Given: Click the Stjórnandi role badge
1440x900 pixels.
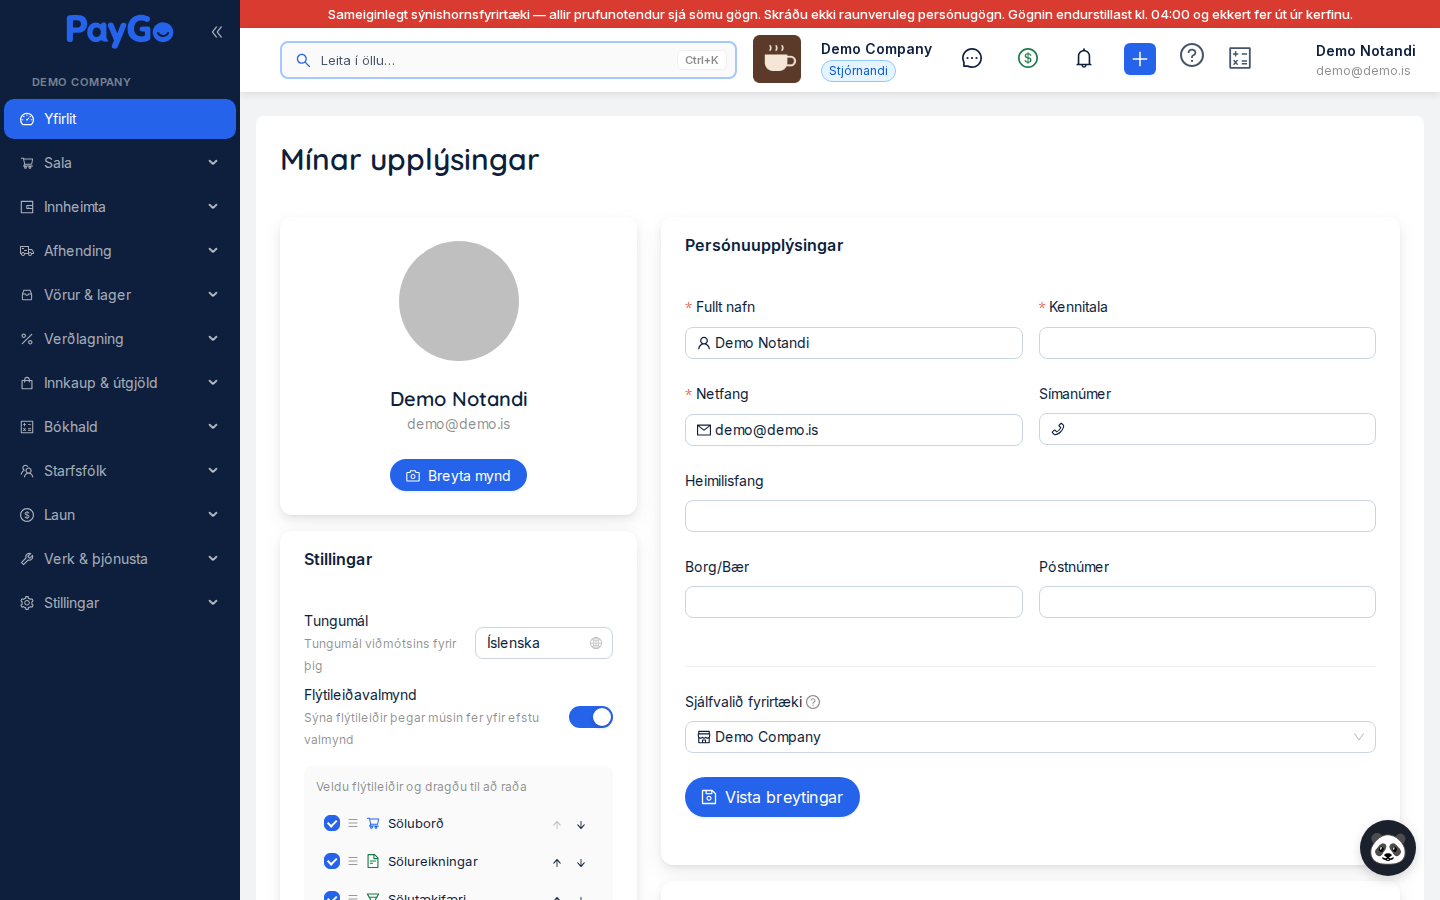Looking at the screenshot, I should (x=858, y=71).
